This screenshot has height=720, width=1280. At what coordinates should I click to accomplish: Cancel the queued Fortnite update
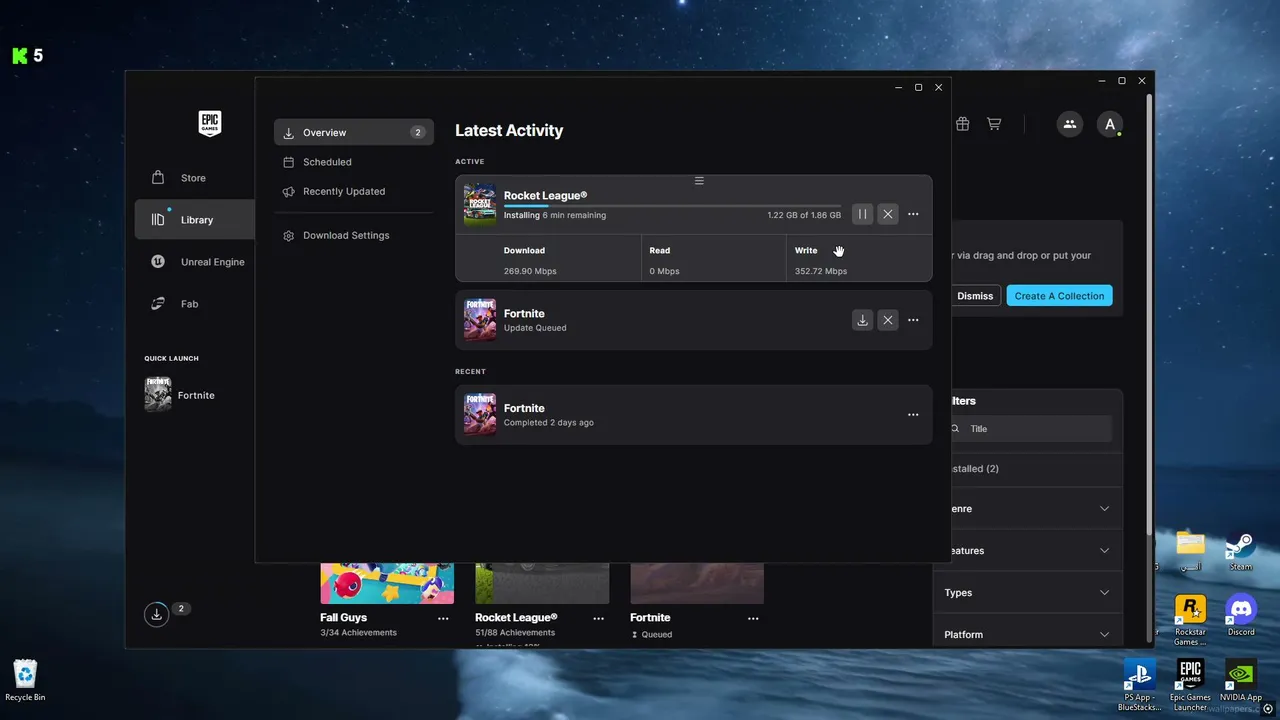[x=887, y=320]
